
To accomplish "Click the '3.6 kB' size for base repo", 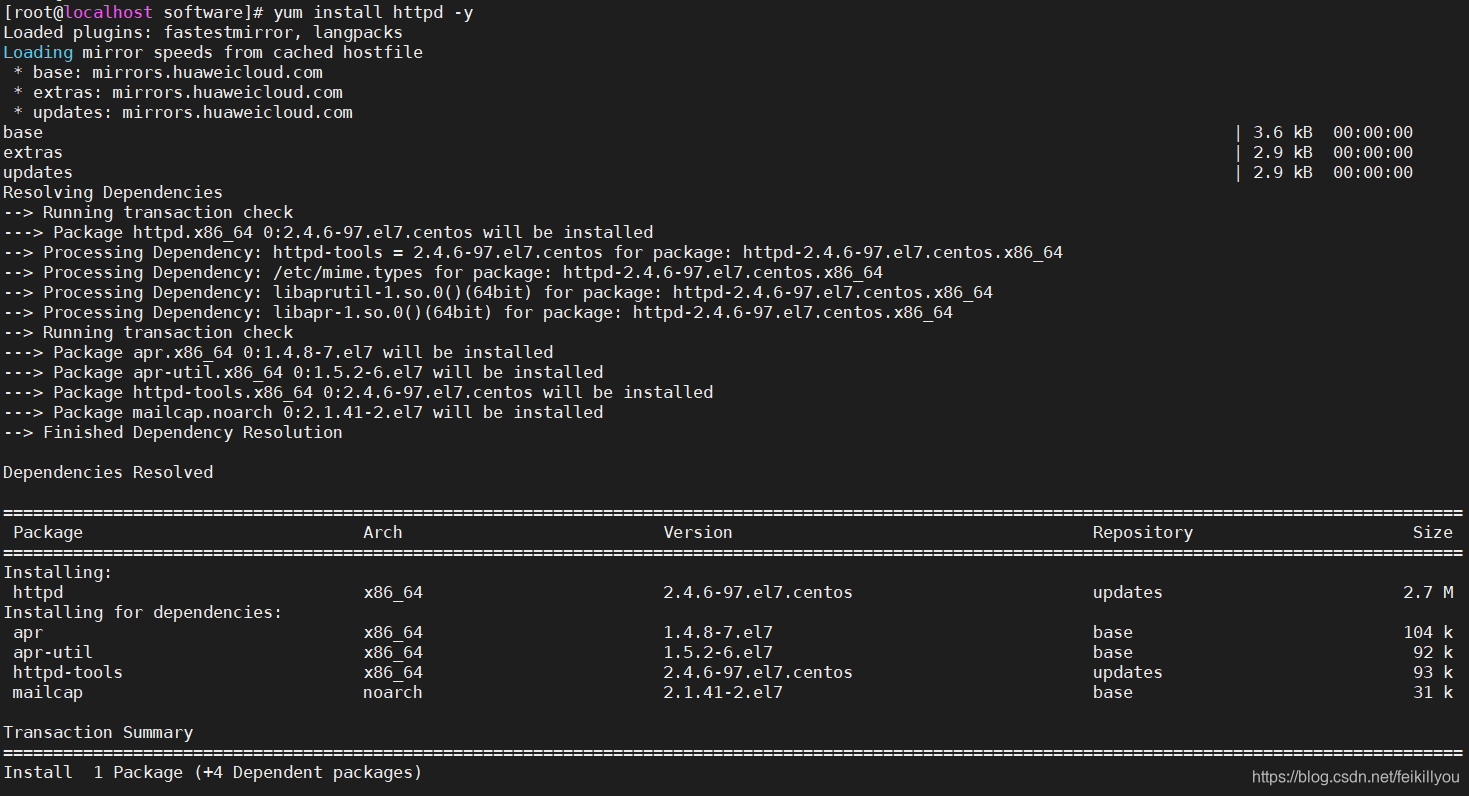I will [x=1283, y=132].
